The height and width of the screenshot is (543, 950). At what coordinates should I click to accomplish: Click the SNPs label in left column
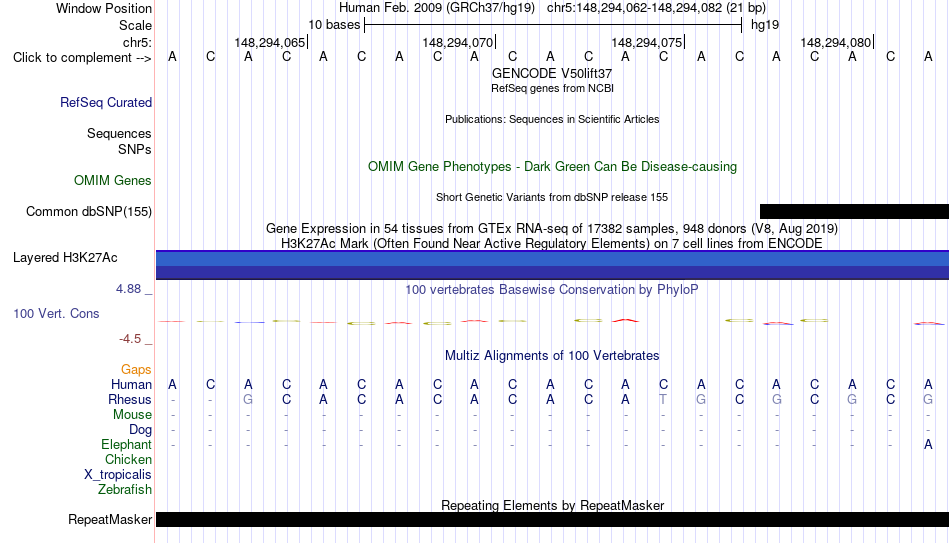135,149
